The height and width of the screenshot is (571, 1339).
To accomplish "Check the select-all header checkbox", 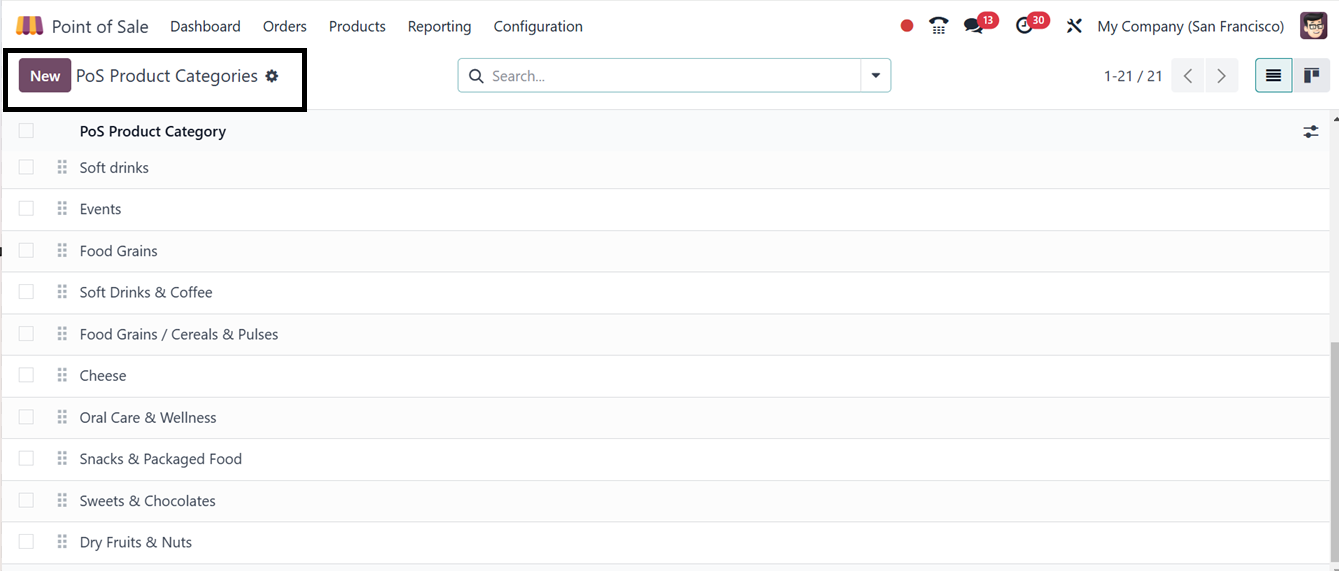I will coord(26,131).
